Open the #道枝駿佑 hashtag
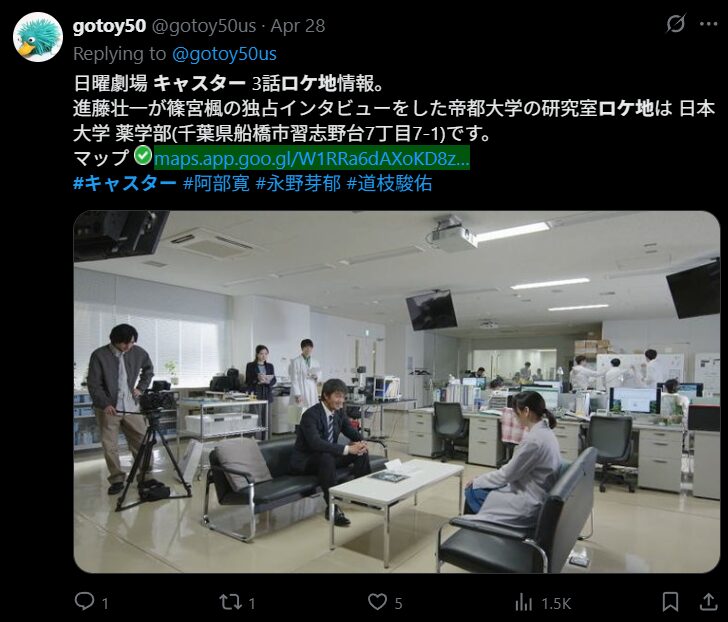 (390, 183)
